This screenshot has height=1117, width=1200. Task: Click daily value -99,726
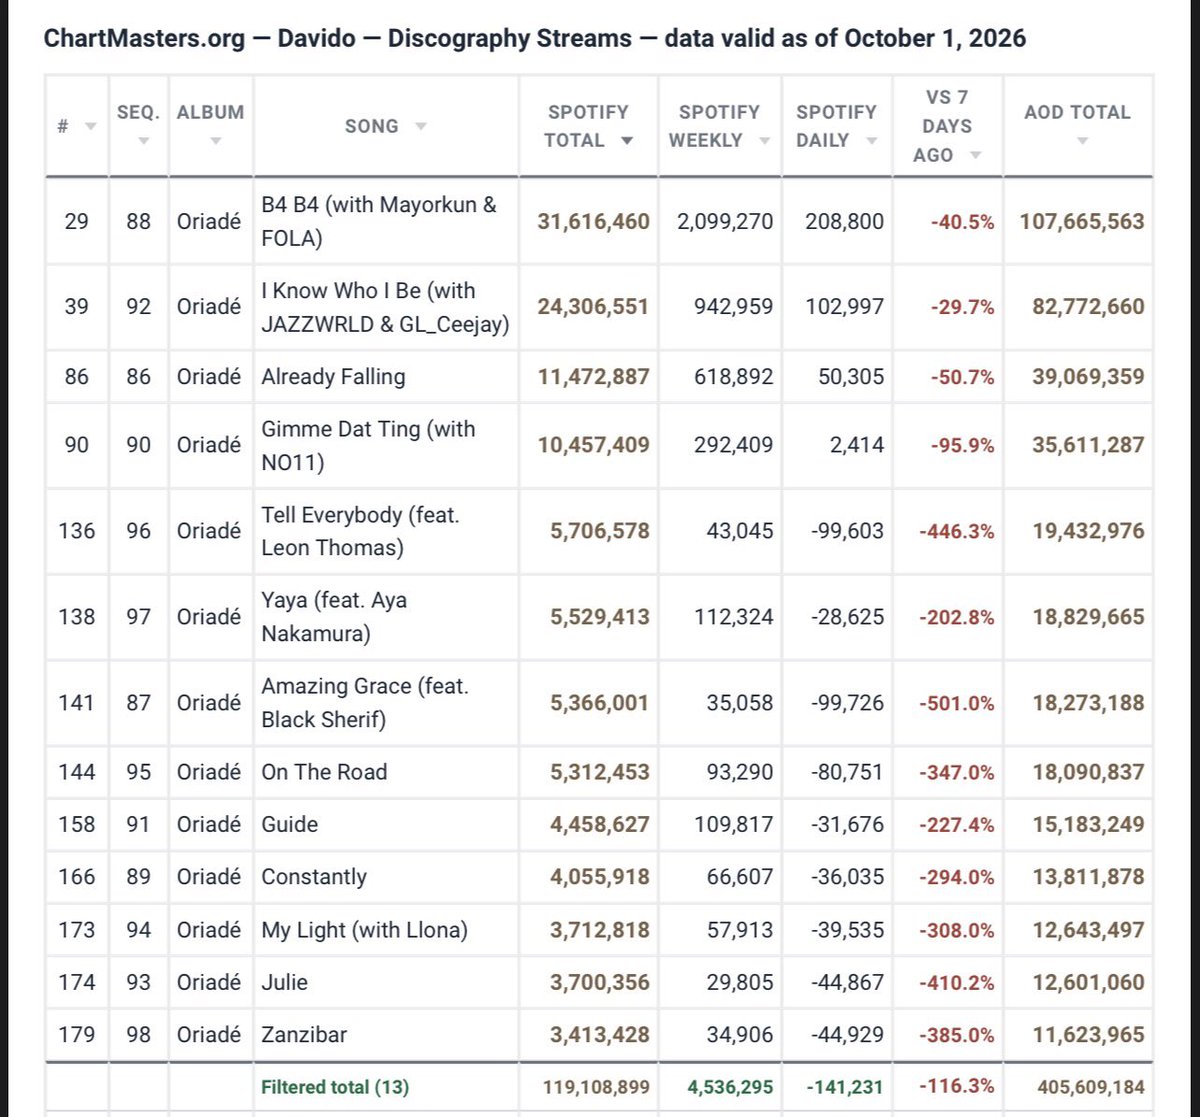point(846,703)
